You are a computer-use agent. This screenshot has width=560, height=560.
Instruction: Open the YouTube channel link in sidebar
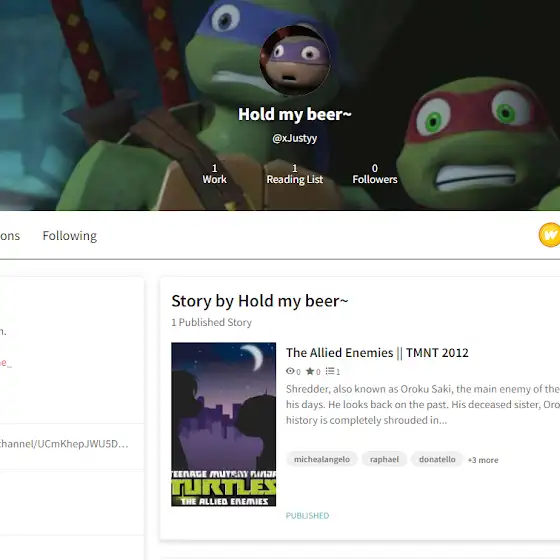64,444
